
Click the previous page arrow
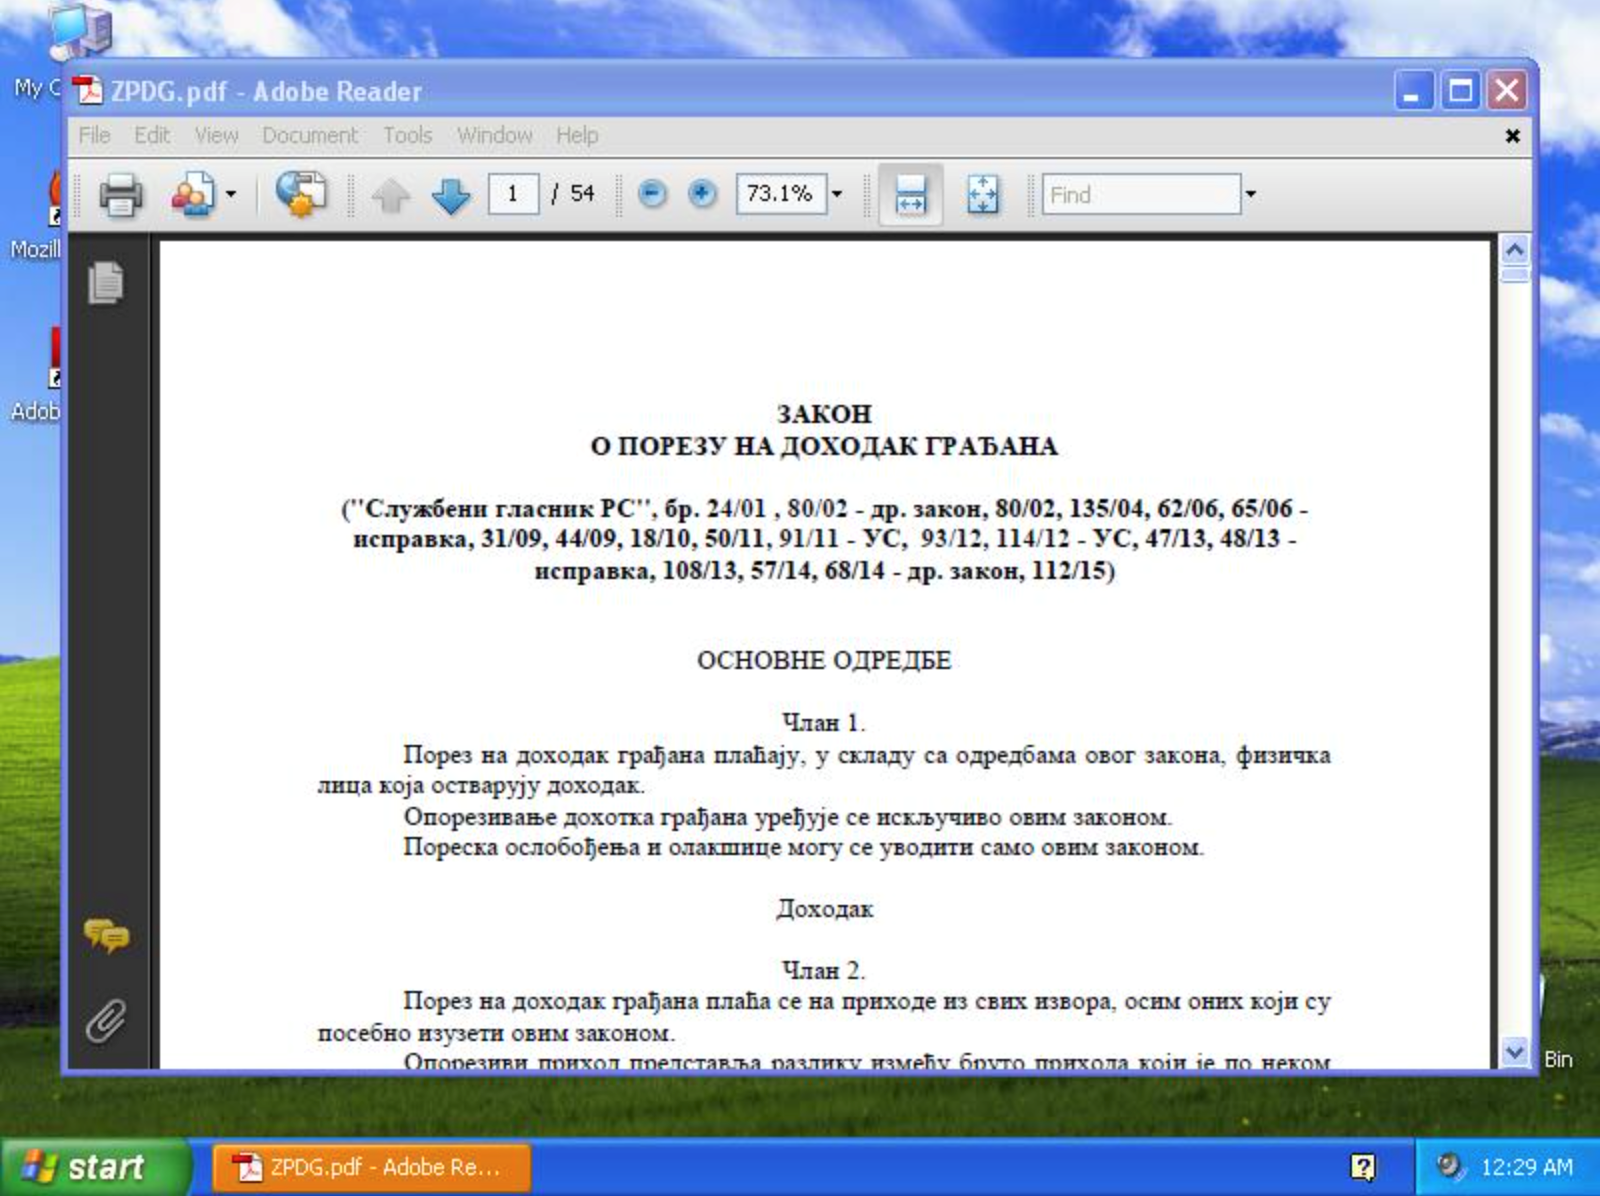390,195
